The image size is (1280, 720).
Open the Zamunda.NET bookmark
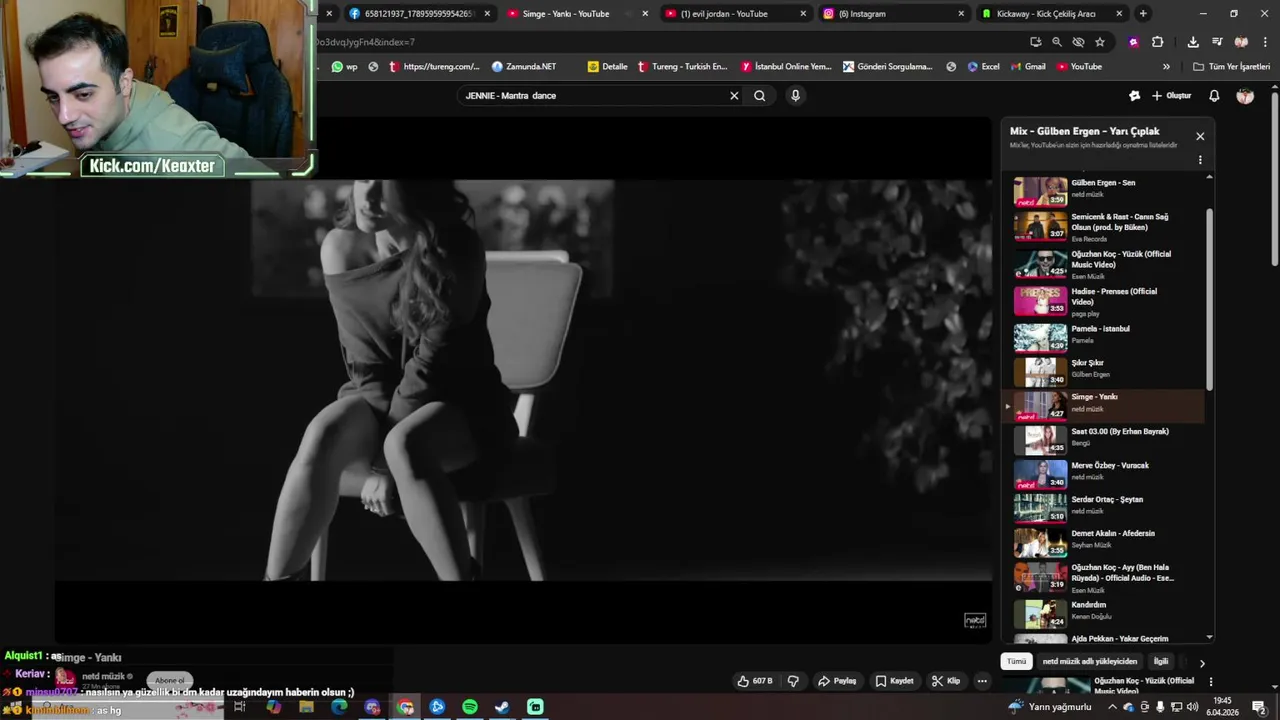[x=524, y=67]
